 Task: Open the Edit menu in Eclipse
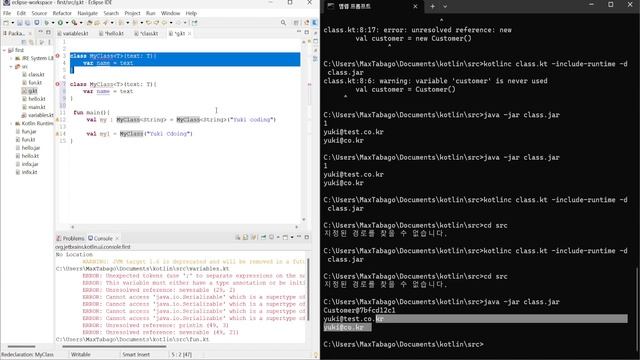[x=21, y=13]
